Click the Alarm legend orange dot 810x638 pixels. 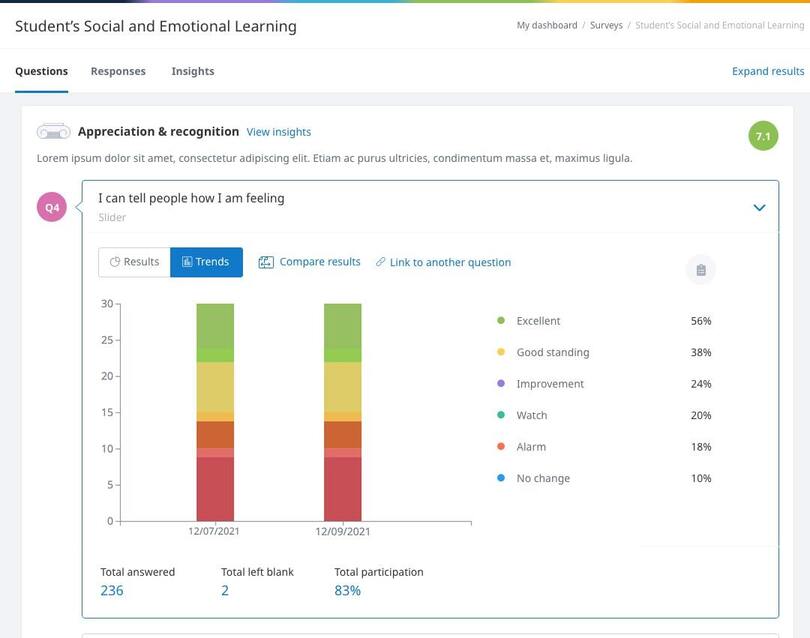tap(501, 446)
